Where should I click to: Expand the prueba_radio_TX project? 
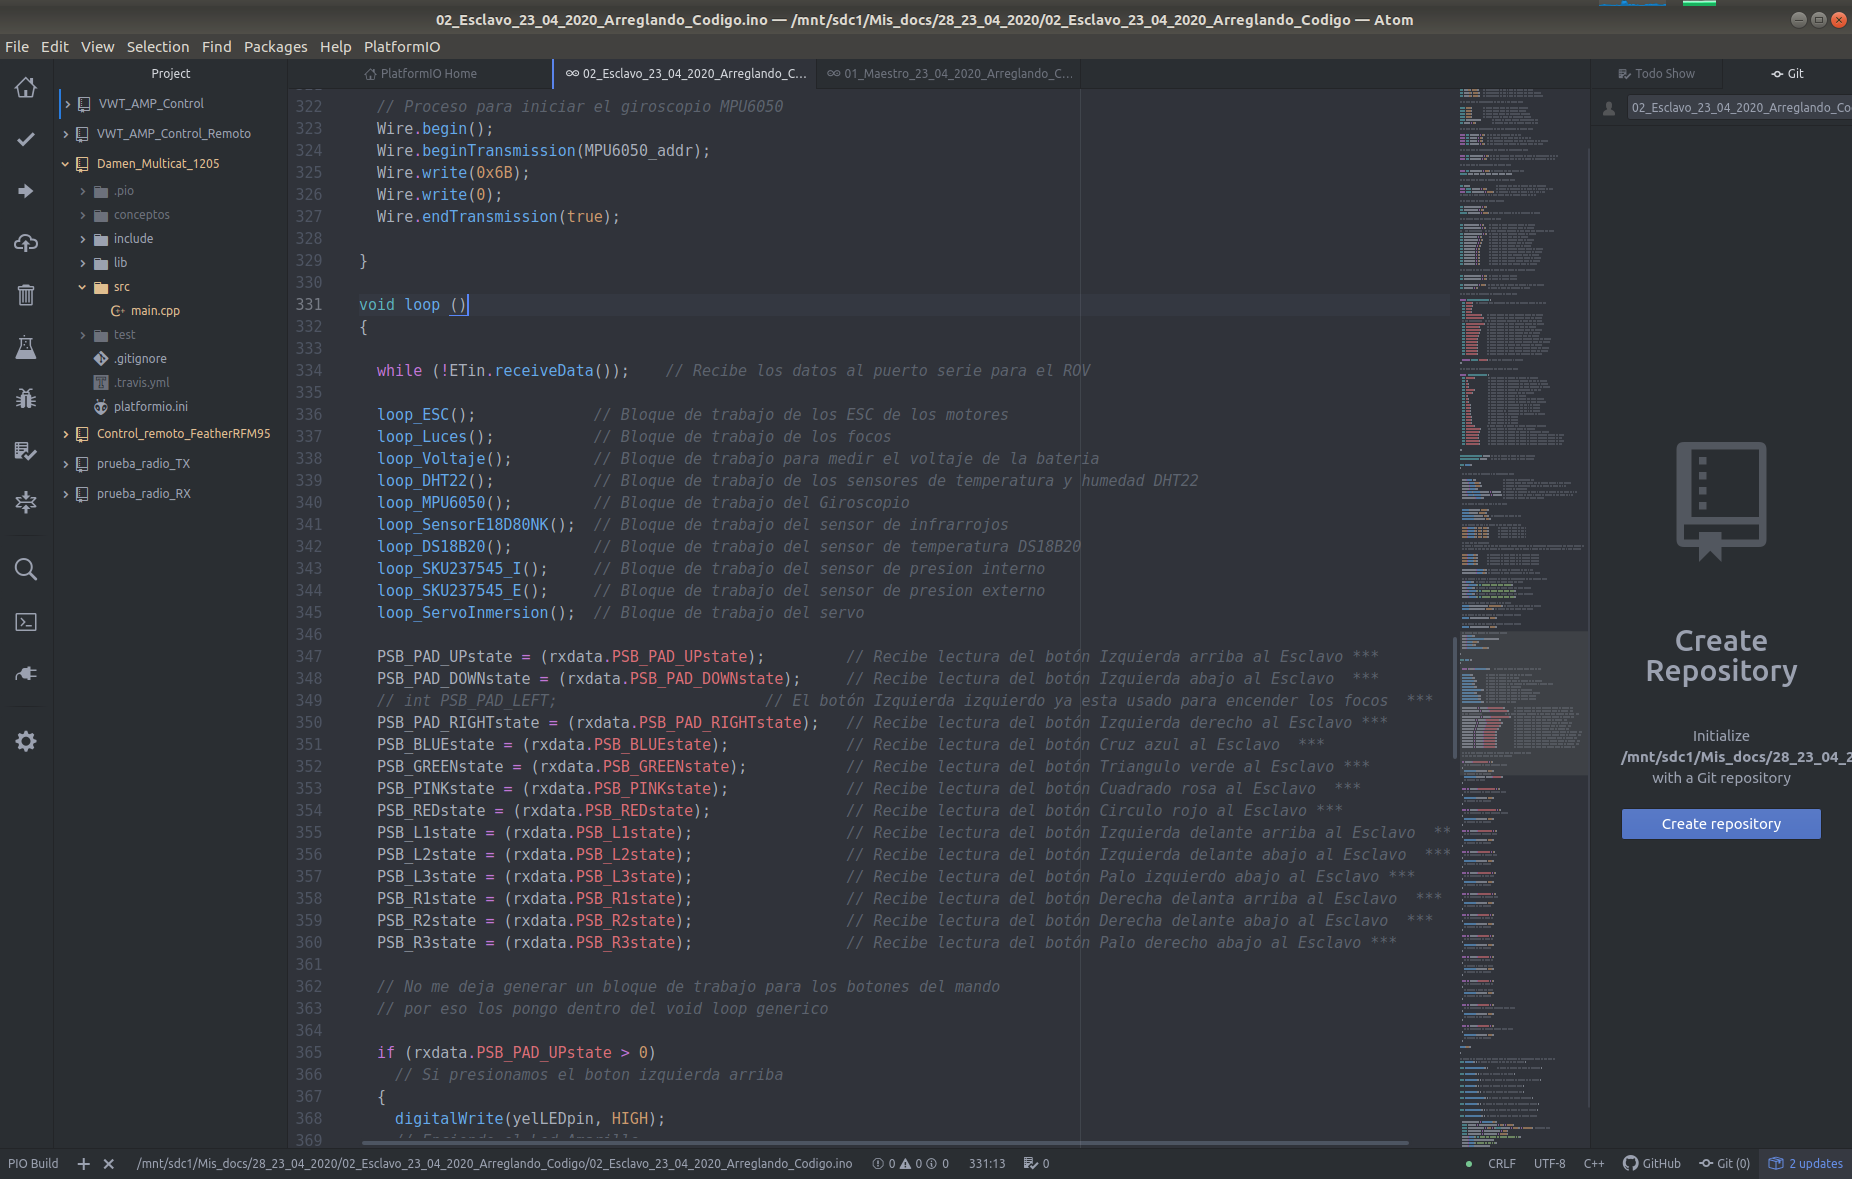66,464
